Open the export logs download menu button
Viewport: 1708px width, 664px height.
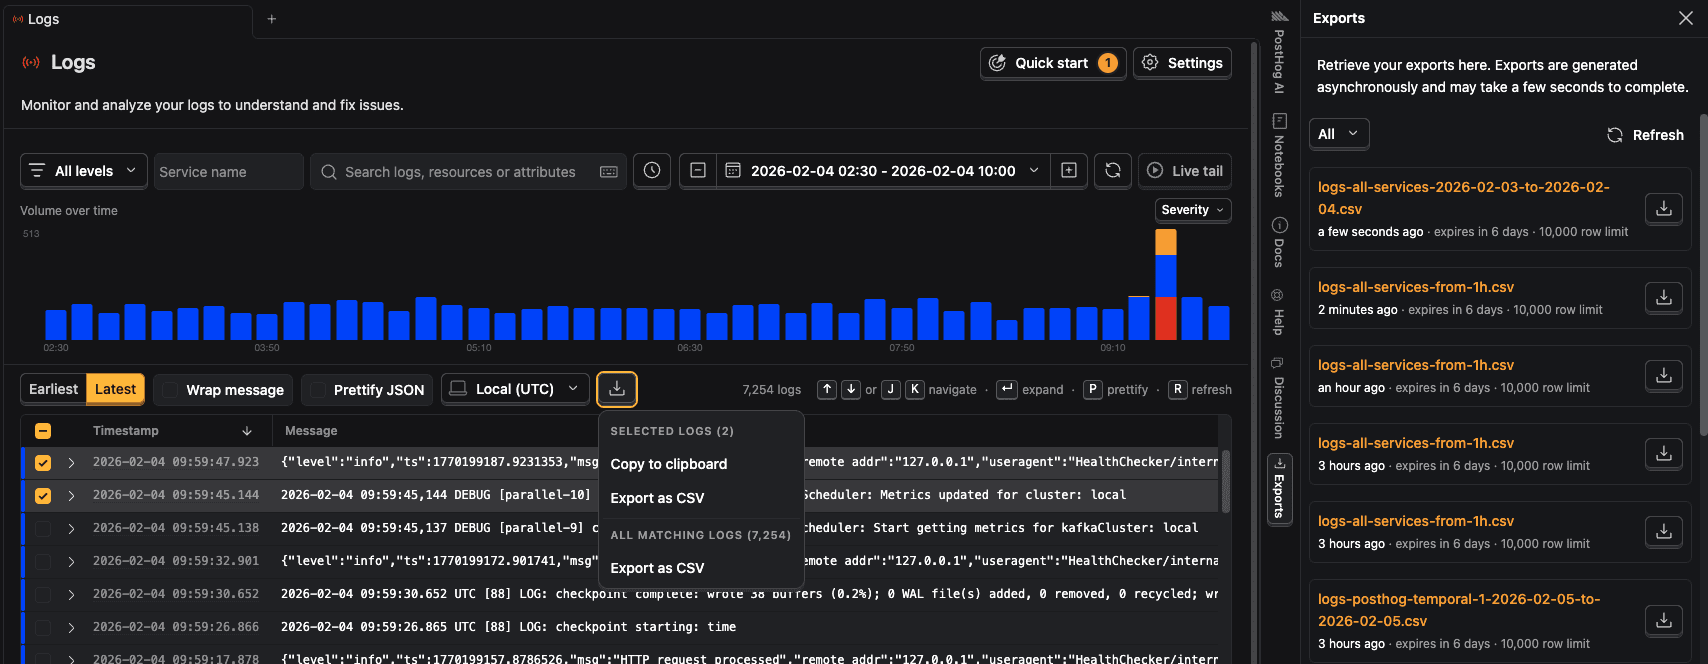point(617,389)
